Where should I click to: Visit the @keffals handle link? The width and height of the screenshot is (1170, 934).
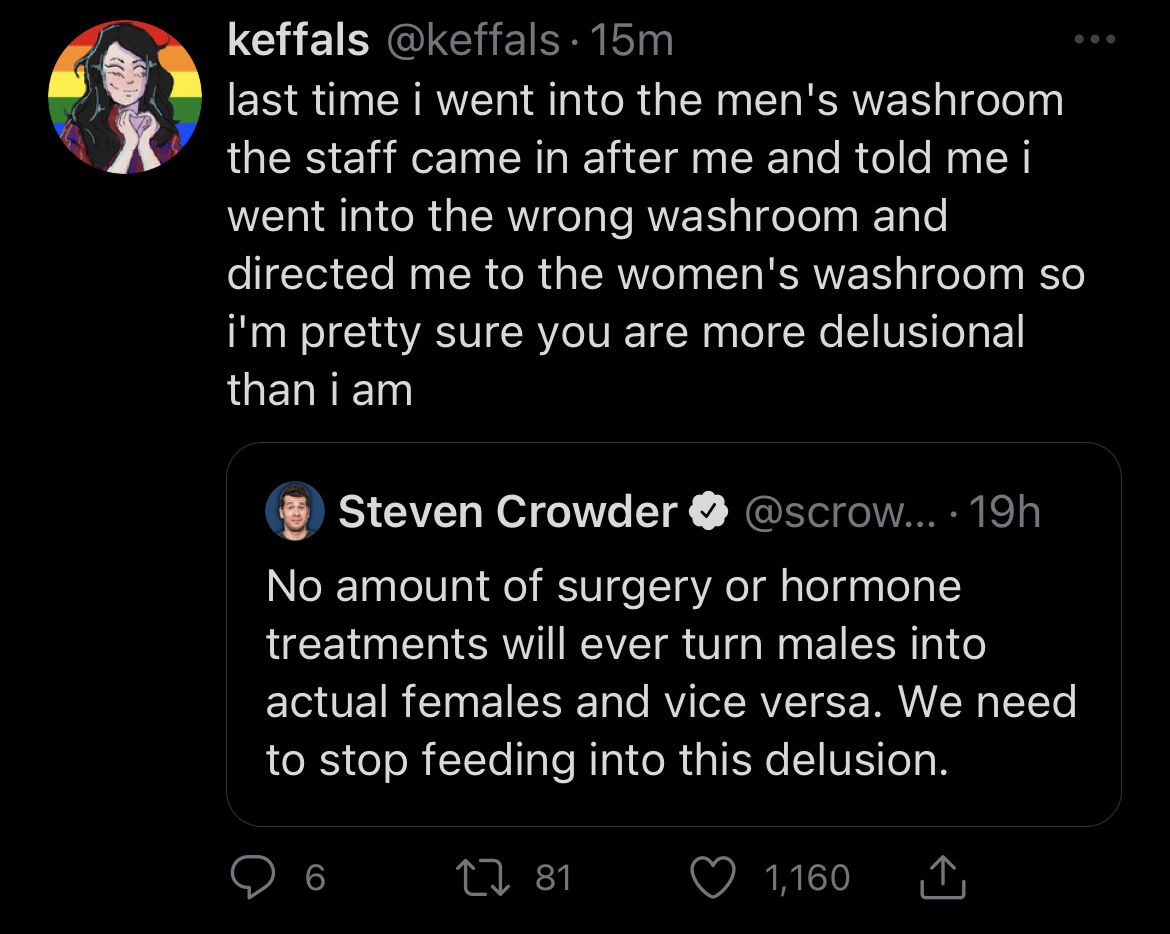[473, 40]
